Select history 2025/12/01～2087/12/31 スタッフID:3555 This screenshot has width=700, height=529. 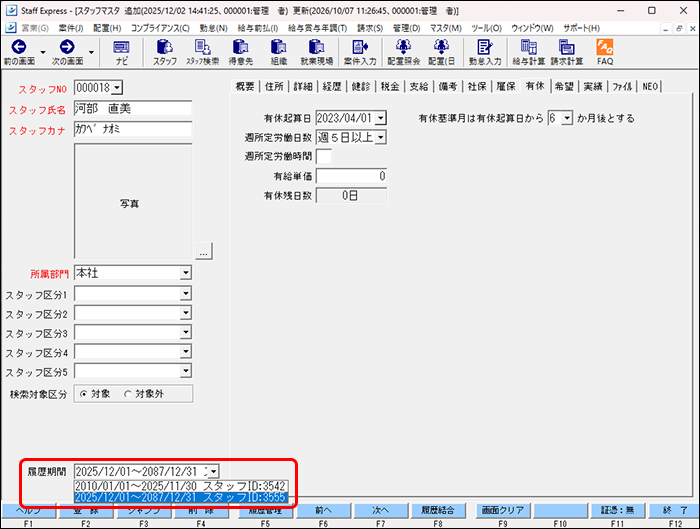180,497
